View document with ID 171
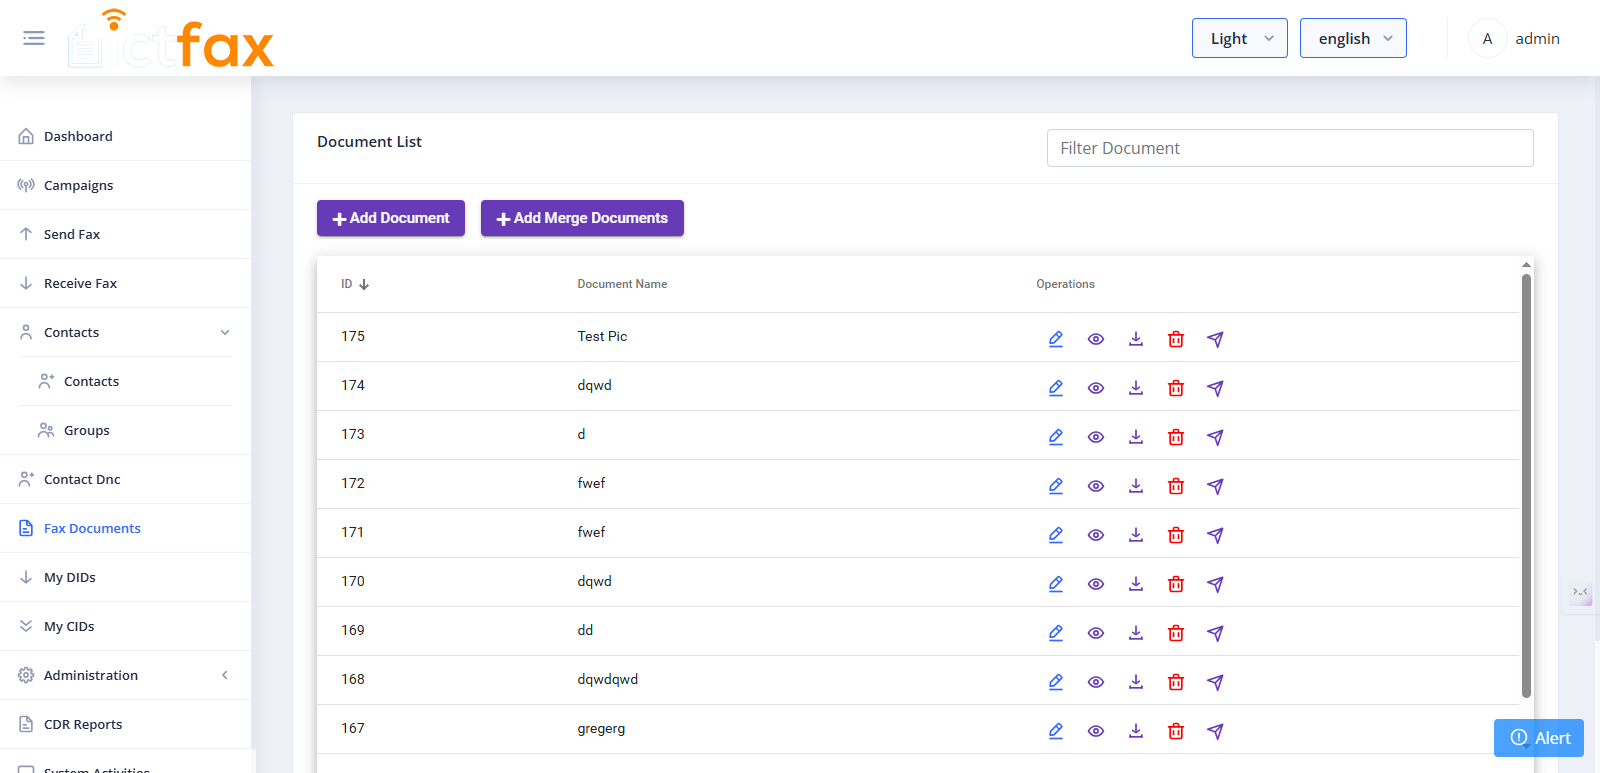 (1096, 535)
